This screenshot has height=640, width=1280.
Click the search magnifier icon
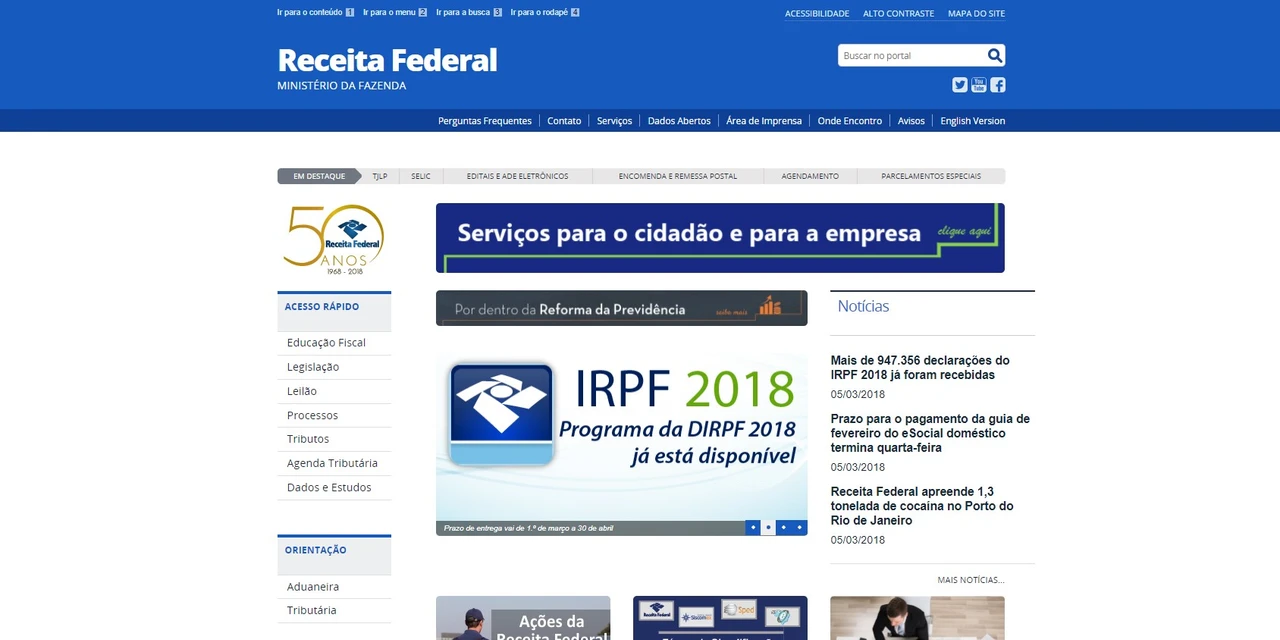tap(995, 56)
